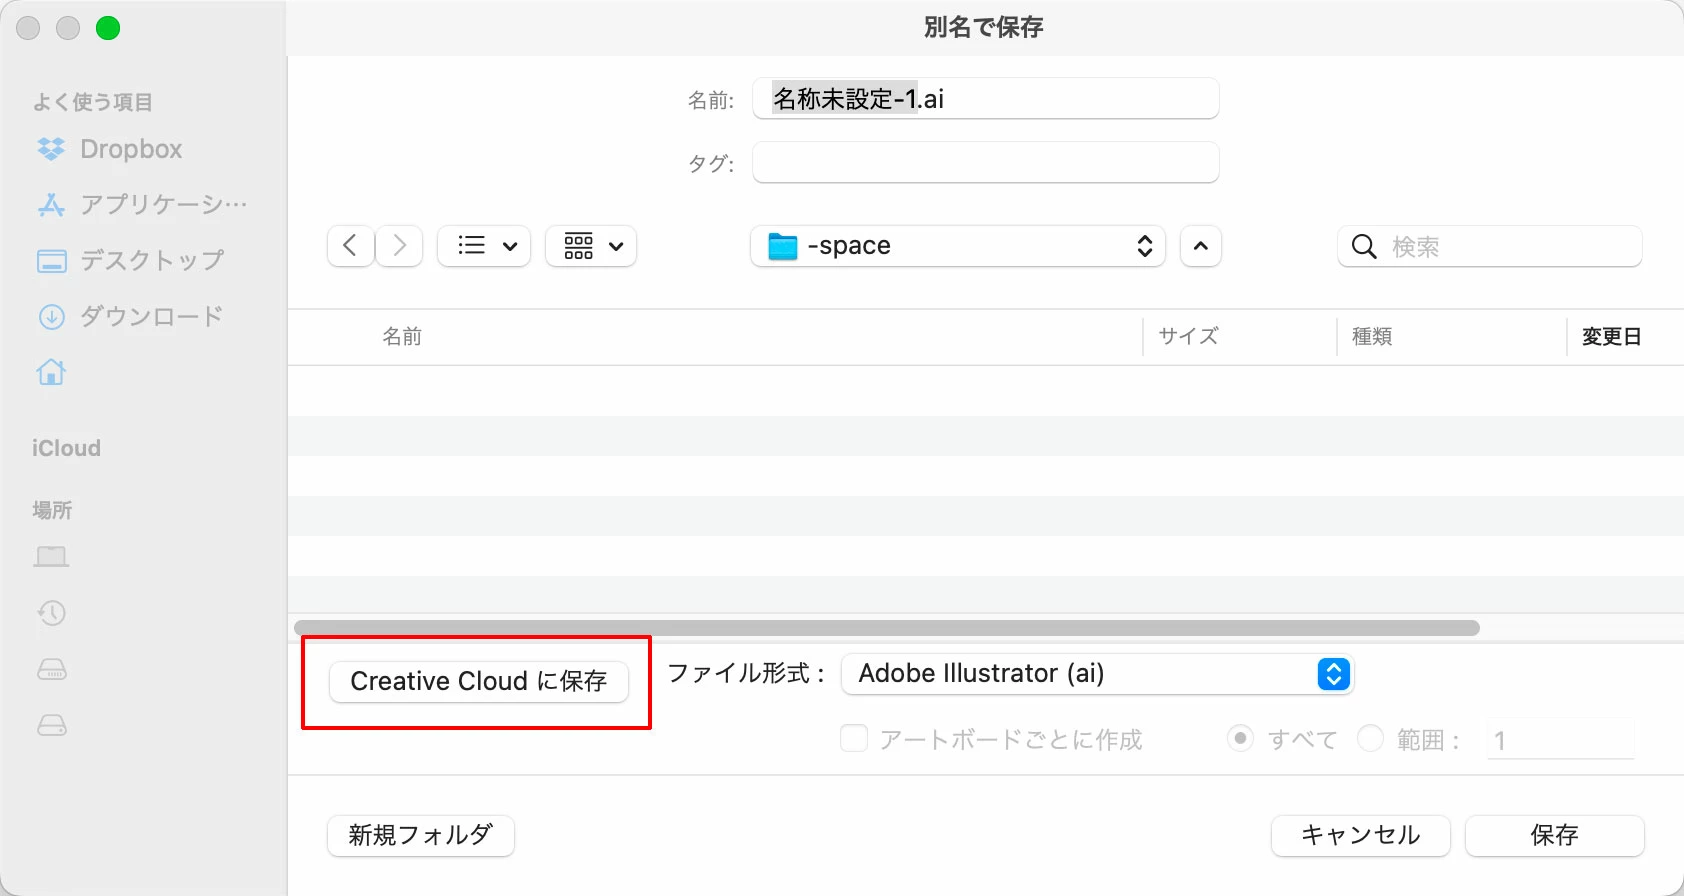The width and height of the screenshot is (1684, 896).
Task: Select the すべて radio button
Action: coord(1240,739)
